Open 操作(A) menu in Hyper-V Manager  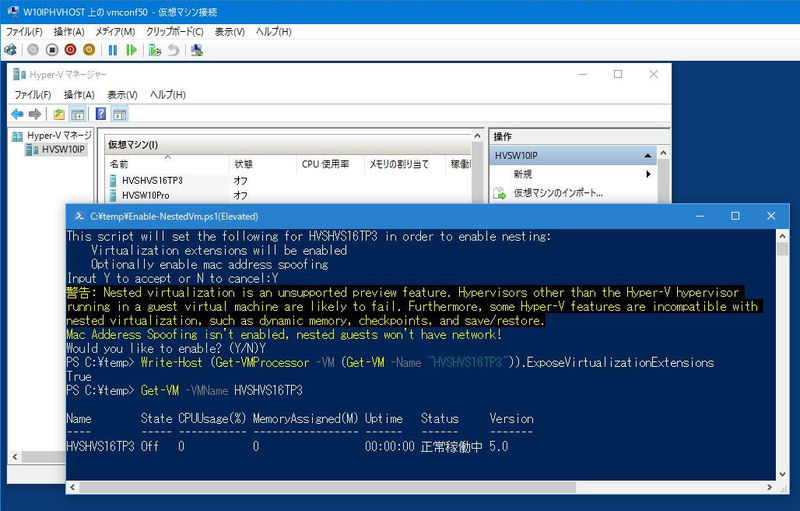[79, 95]
